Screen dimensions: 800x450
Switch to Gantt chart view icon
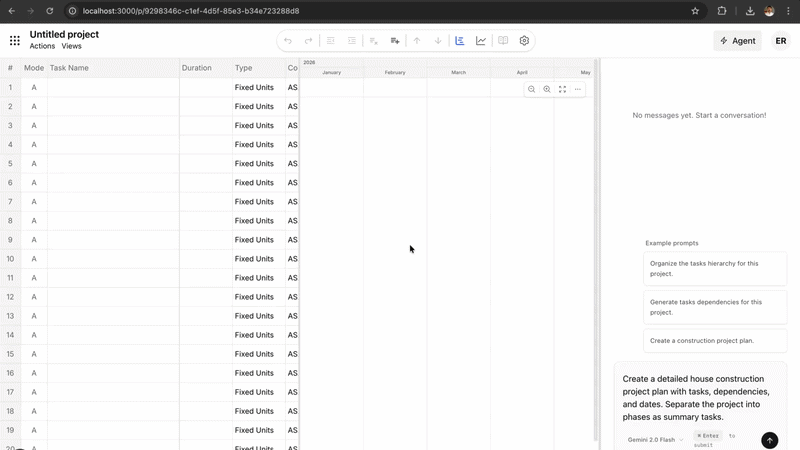460,41
